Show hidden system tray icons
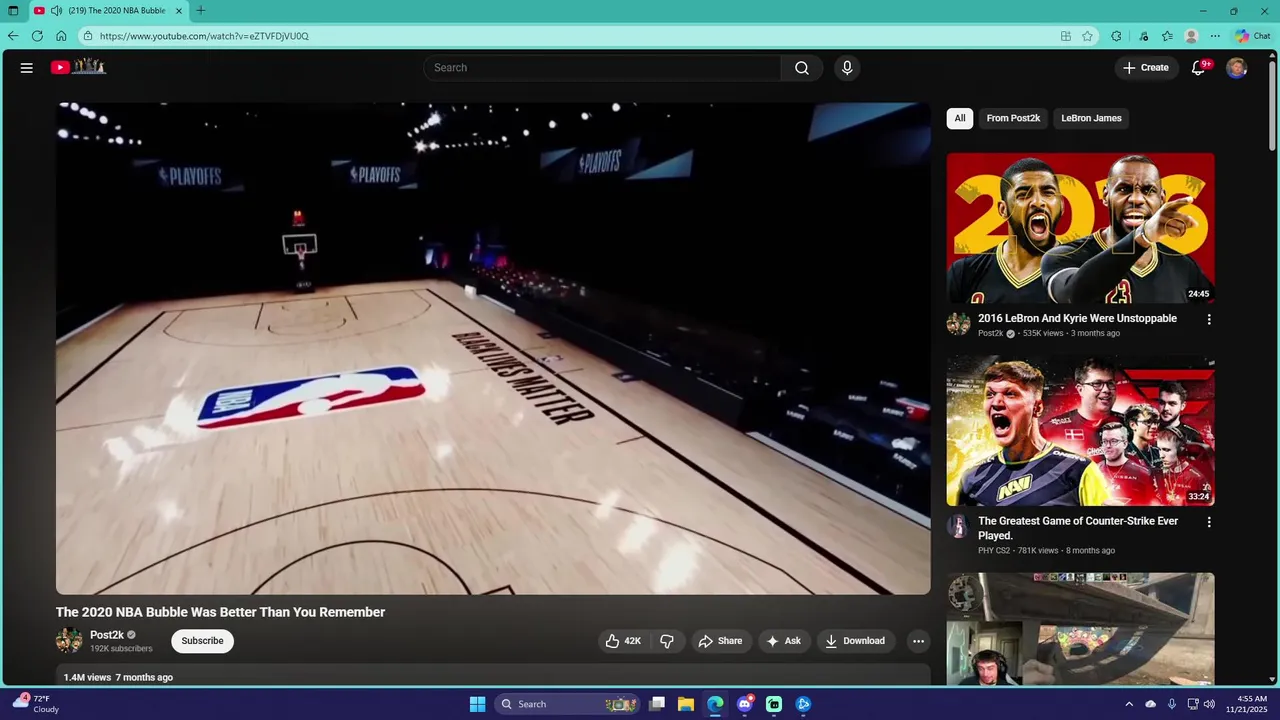Screen dimensions: 1280x720 click(x=1129, y=704)
